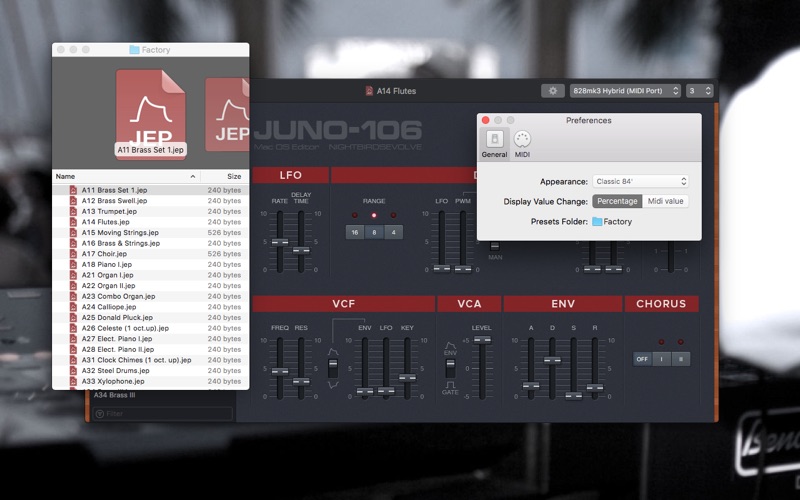Click the DCO LFO slider handle
Screen dimensions: 800x500
click(x=442, y=268)
